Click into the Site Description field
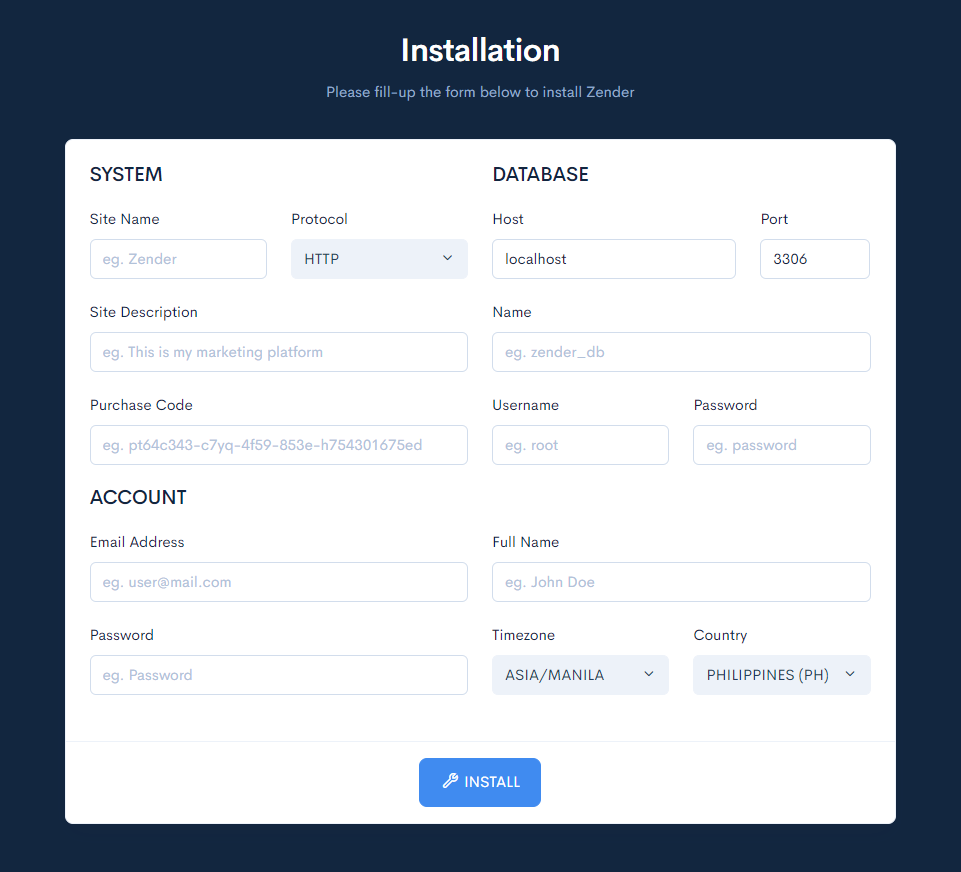 pos(278,352)
